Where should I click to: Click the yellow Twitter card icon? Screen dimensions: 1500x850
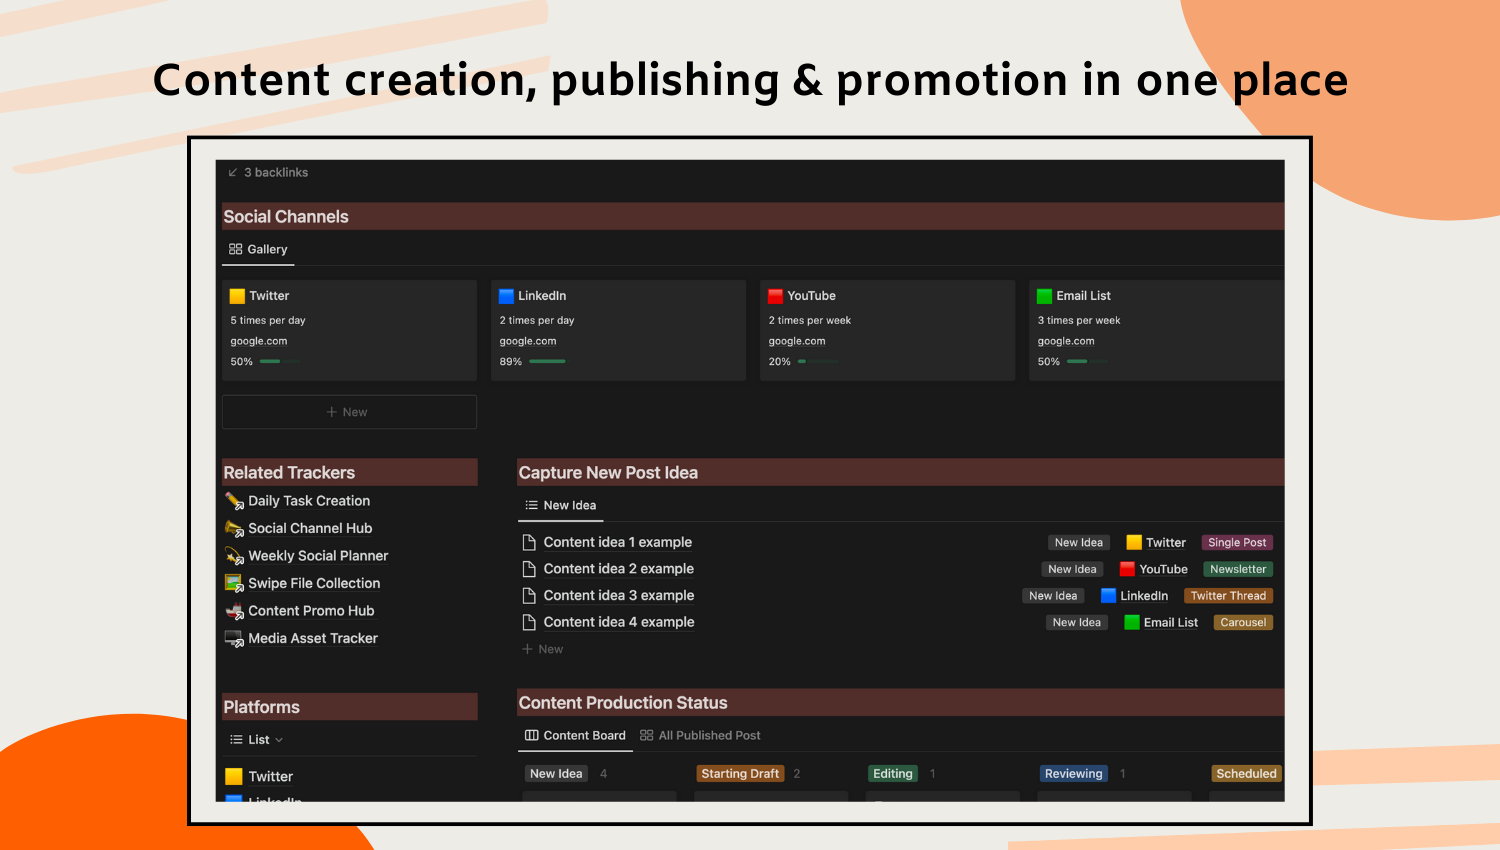click(x=237, y=296)
